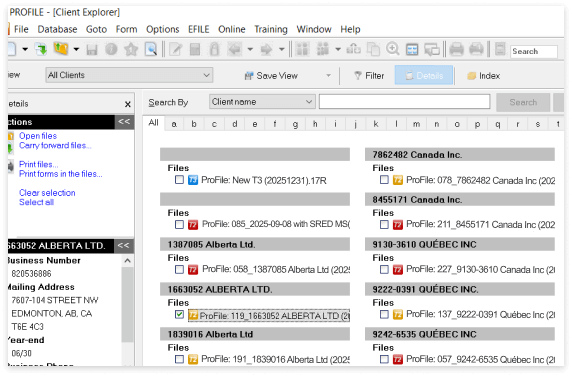The image size is (572, 376).
Task: Click the carry forward files toolbar icon
Action: click(x=41, y=49)
